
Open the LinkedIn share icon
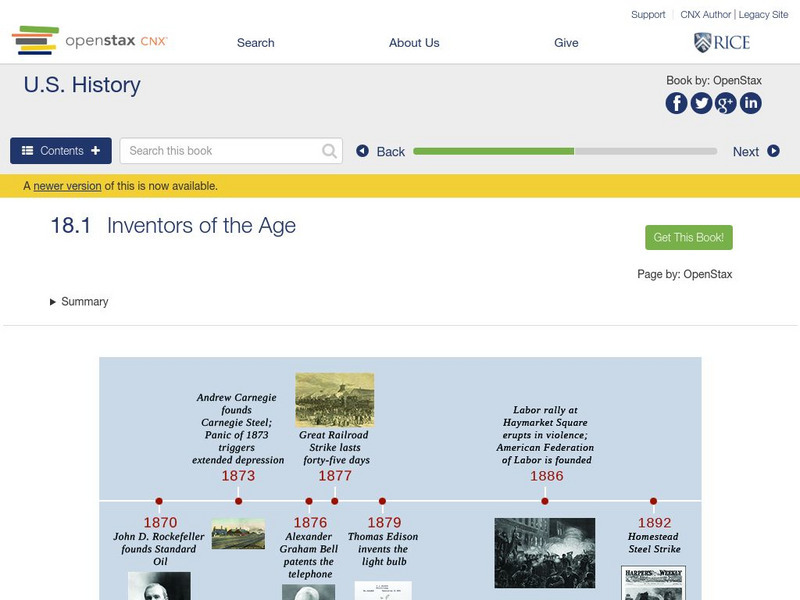(751, 102)
